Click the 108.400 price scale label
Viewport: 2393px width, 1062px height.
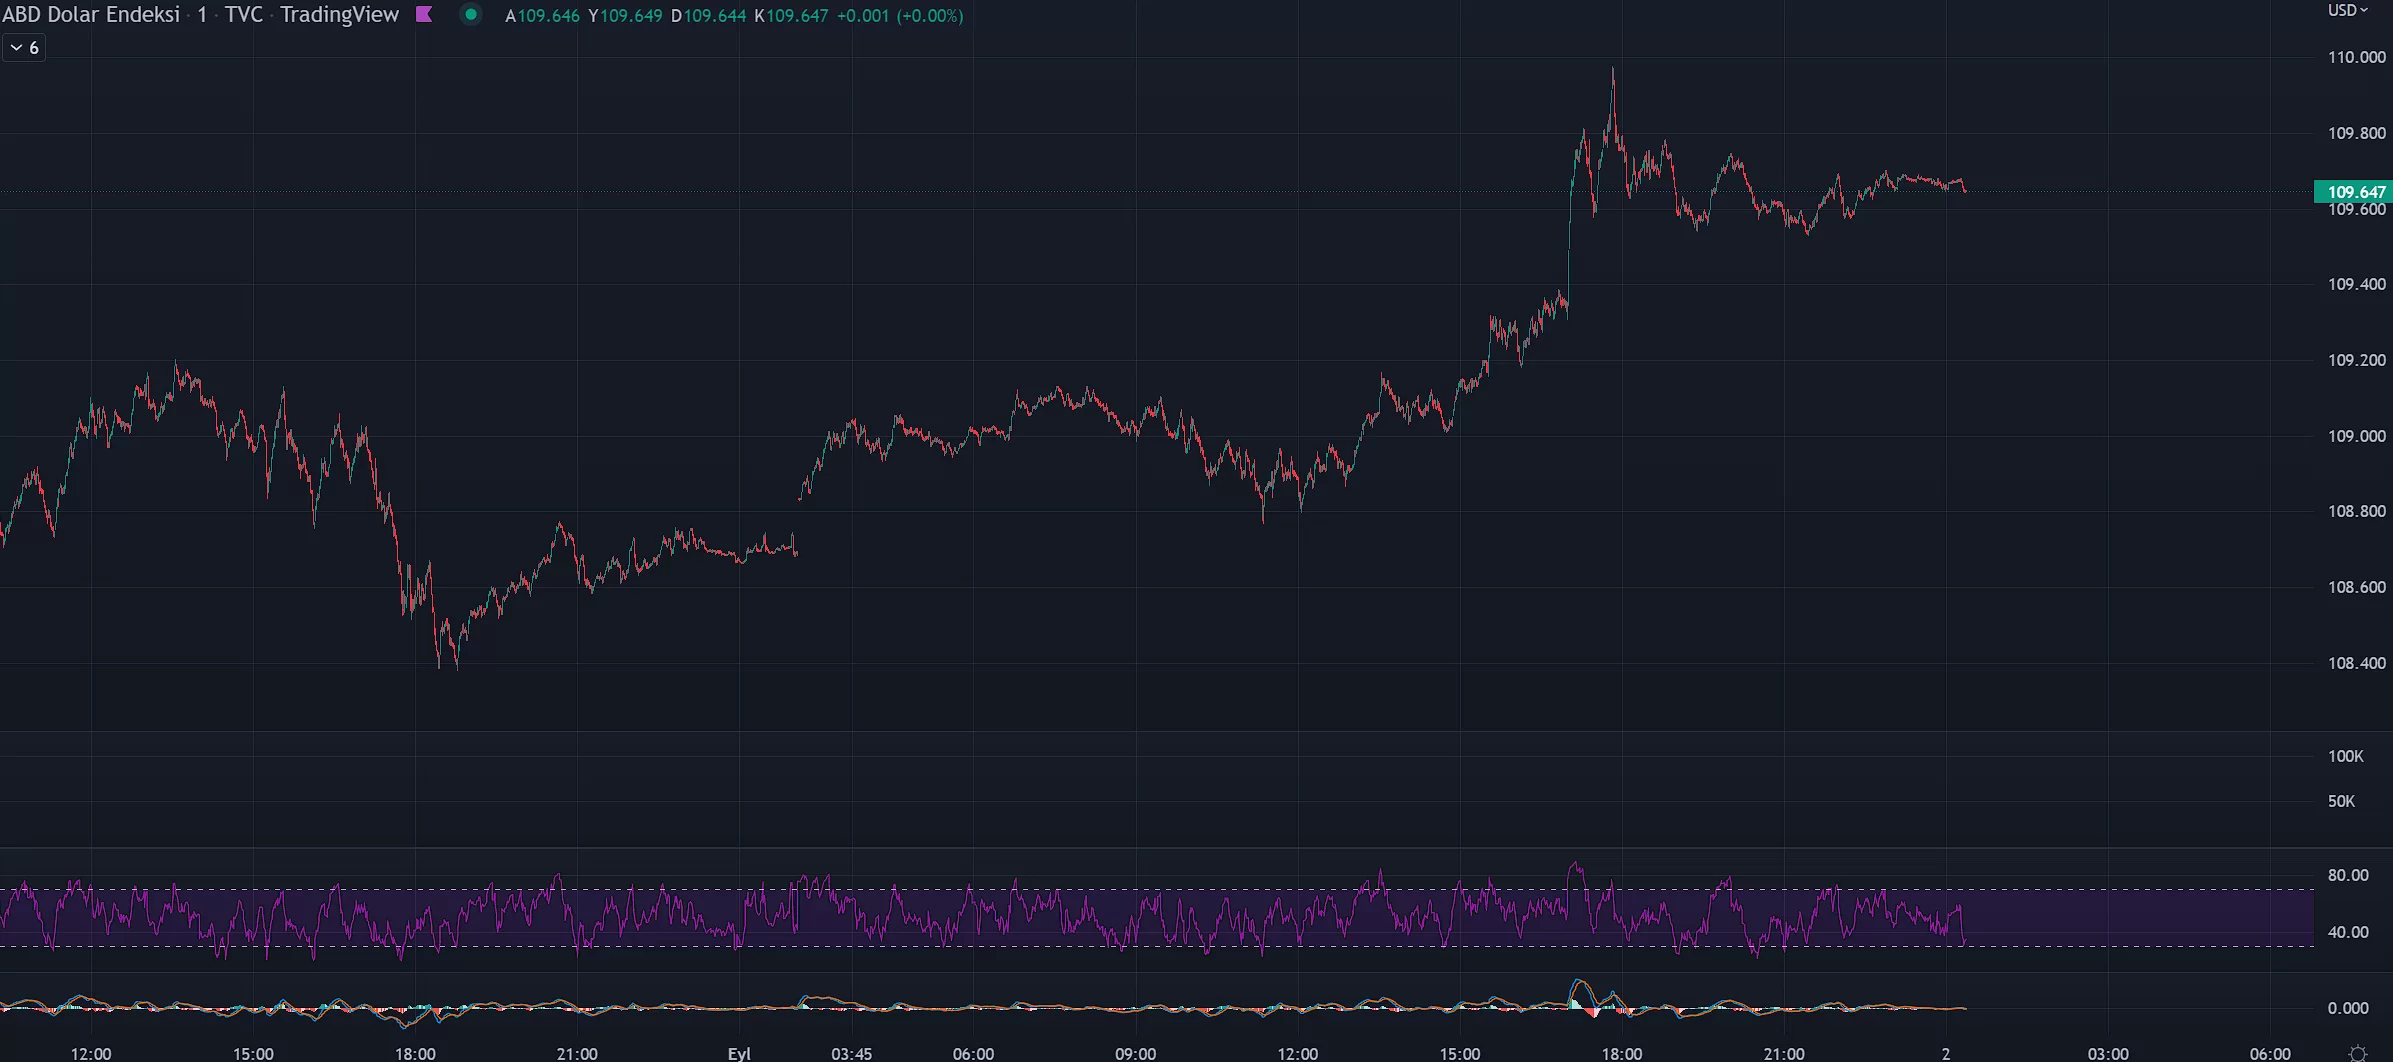coord(2356,663)
